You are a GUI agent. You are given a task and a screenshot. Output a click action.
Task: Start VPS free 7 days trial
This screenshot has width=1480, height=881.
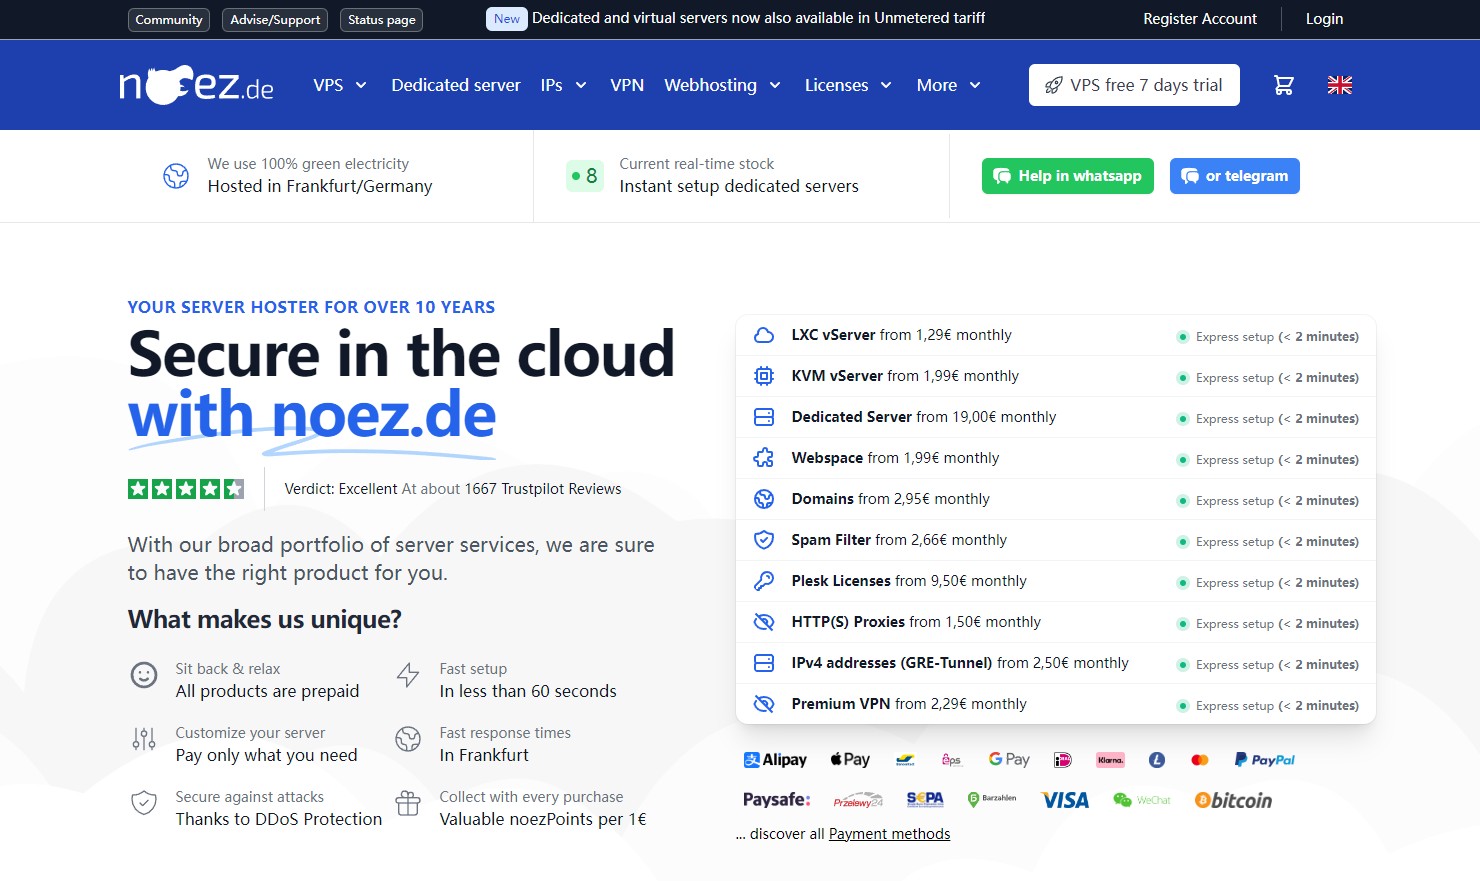(1134, 85)
